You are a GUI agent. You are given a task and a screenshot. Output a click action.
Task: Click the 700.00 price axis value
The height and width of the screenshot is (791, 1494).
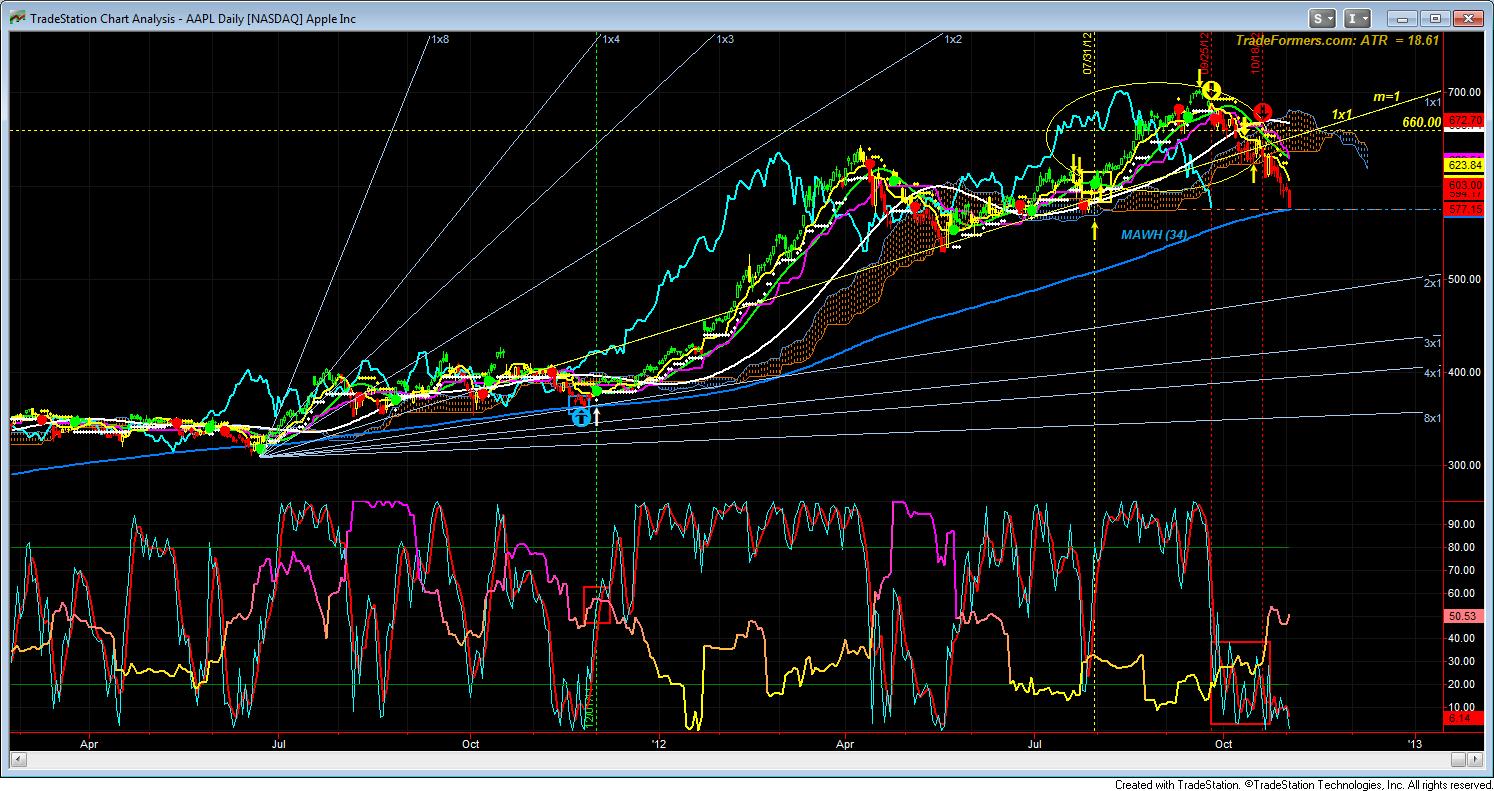[x=1463, y=92]
